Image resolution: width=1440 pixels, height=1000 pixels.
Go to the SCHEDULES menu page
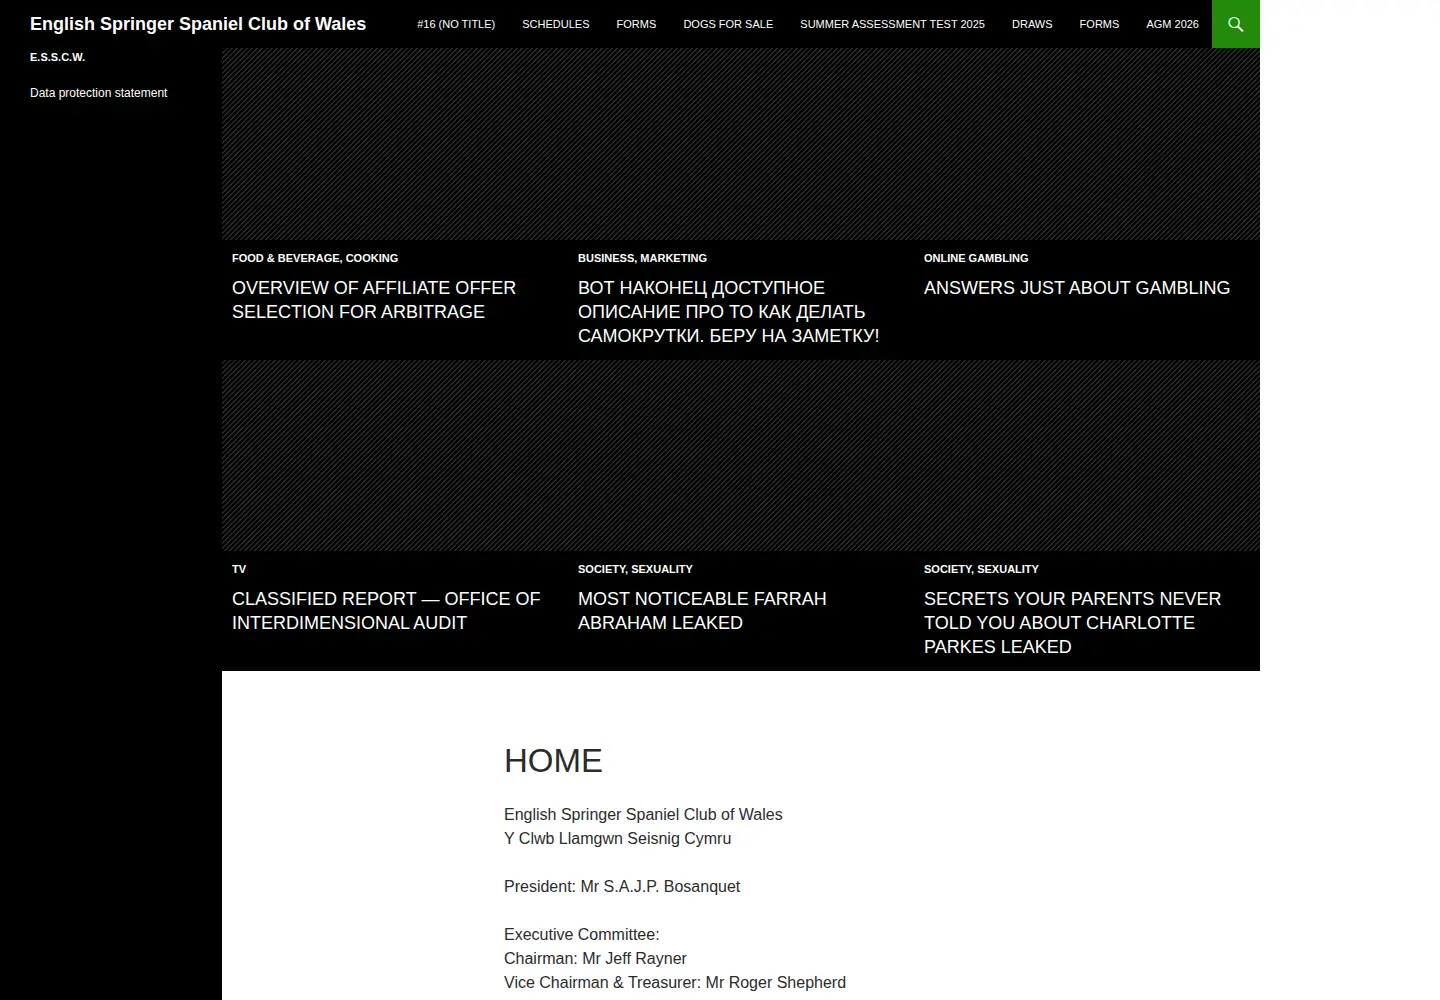(x=555, y=24)
